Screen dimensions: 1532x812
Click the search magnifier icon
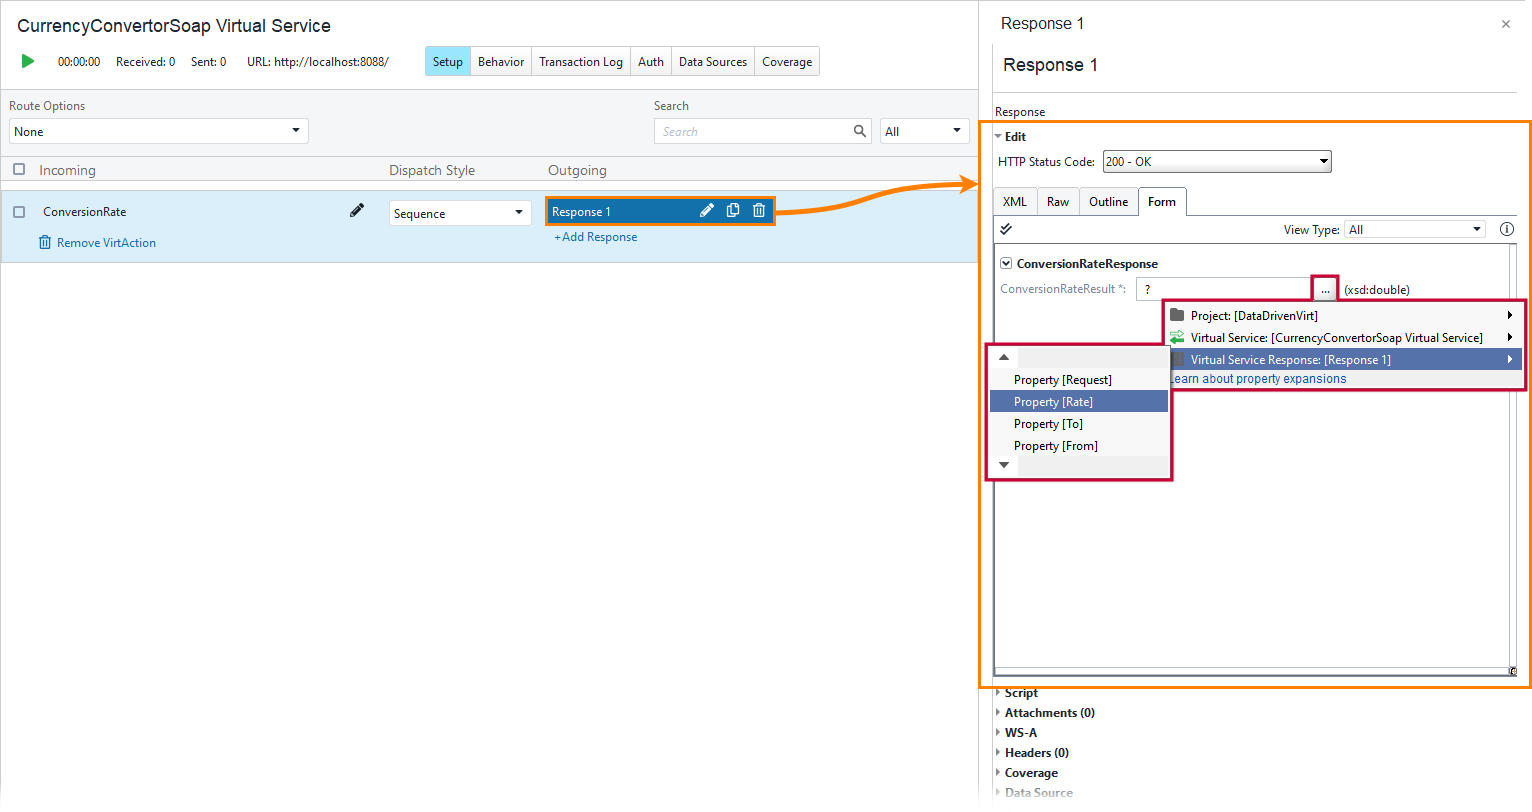860,131
